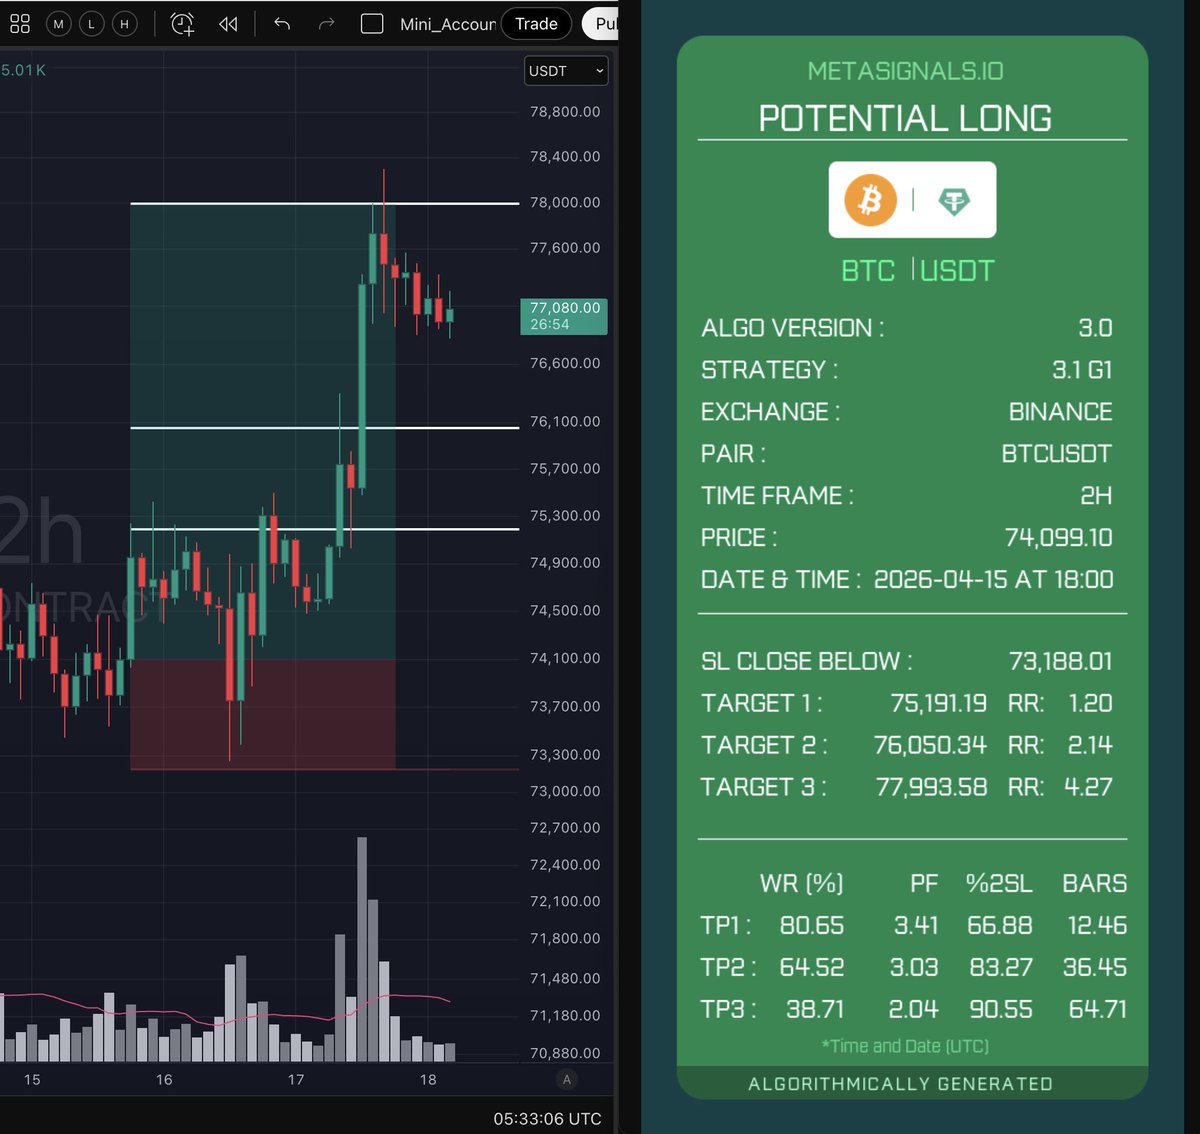Create an alert with the alarm clock icon

[x=182, y=24]
